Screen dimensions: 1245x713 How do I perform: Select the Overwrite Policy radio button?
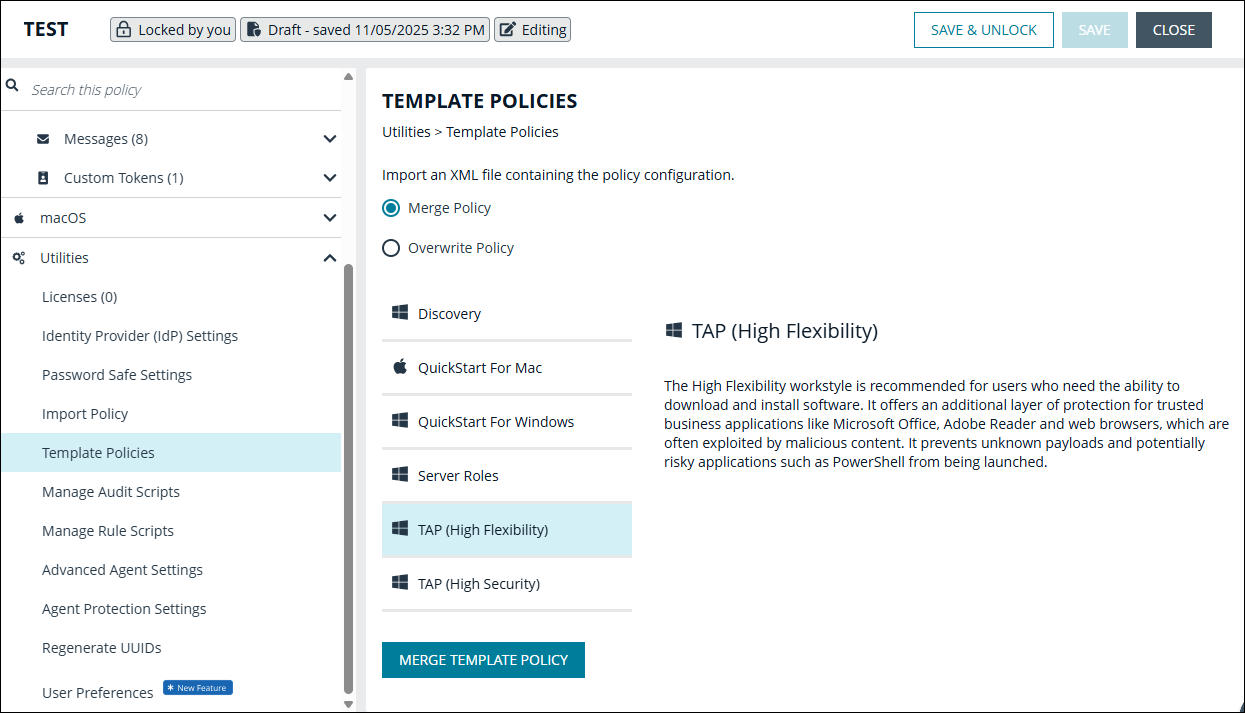coord(391,247)
